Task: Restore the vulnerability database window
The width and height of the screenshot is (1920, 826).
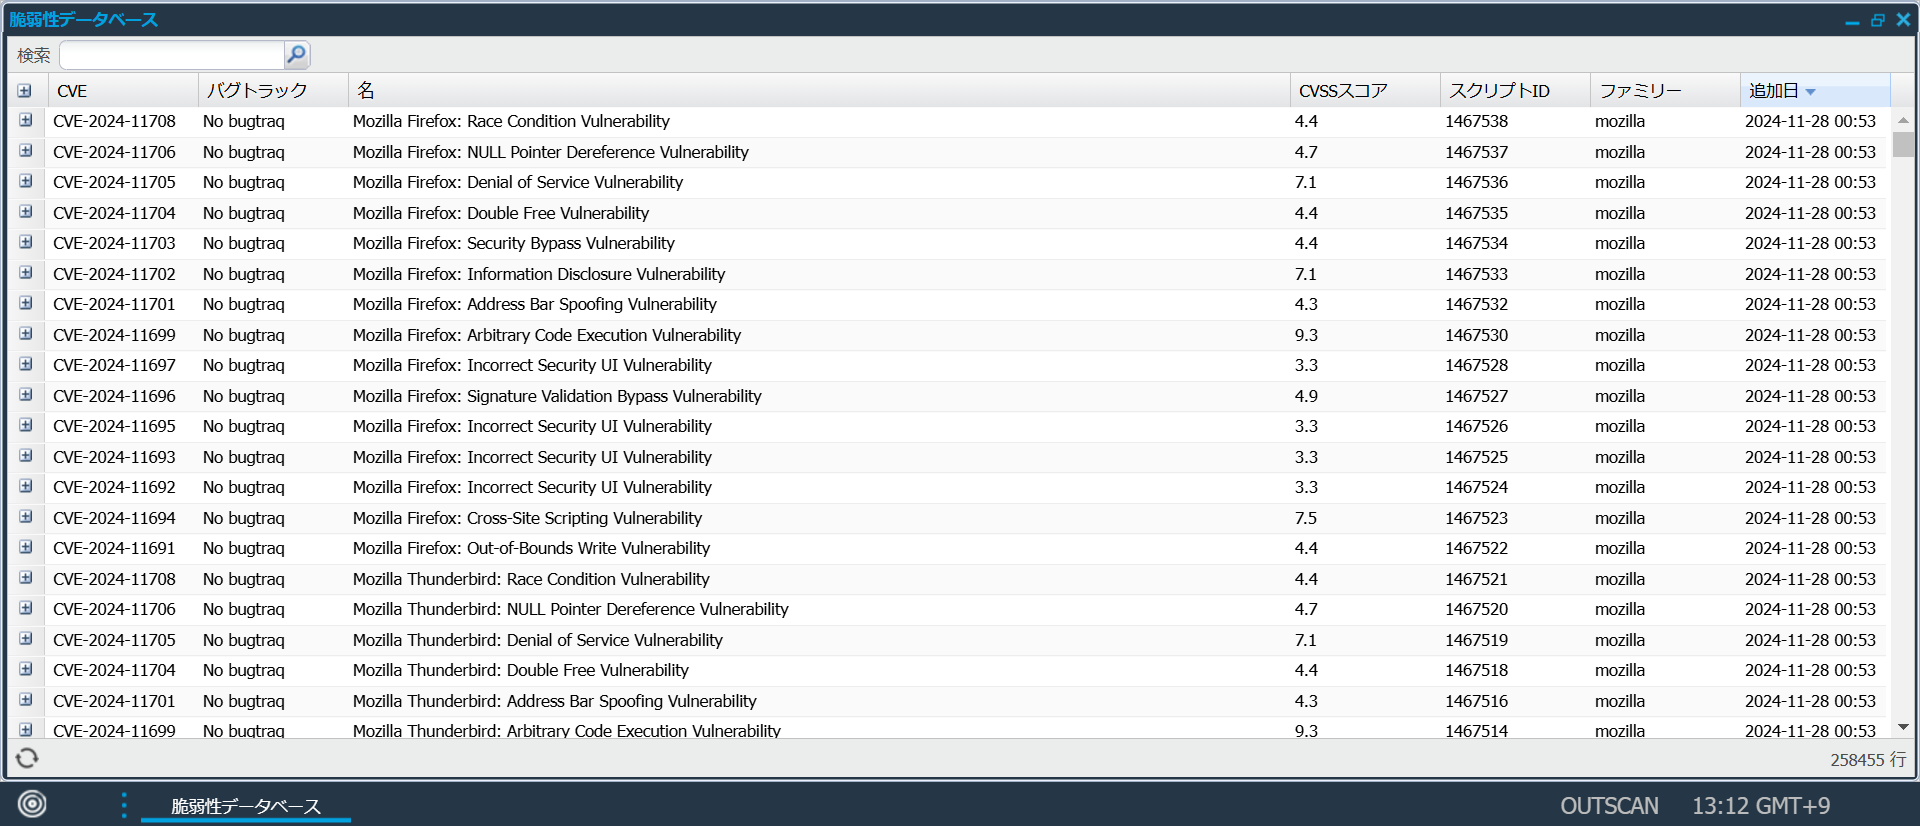Action: pos(1878,20)
